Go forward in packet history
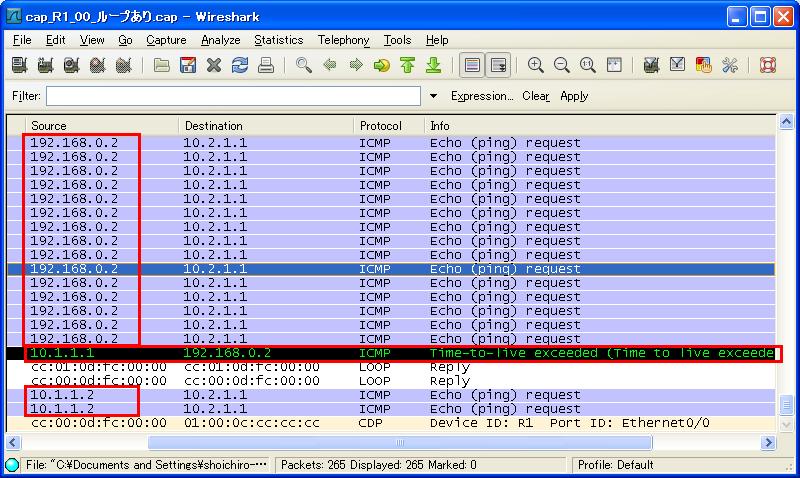This screenshot has width=800, height=478. click(x=356, y=65)
